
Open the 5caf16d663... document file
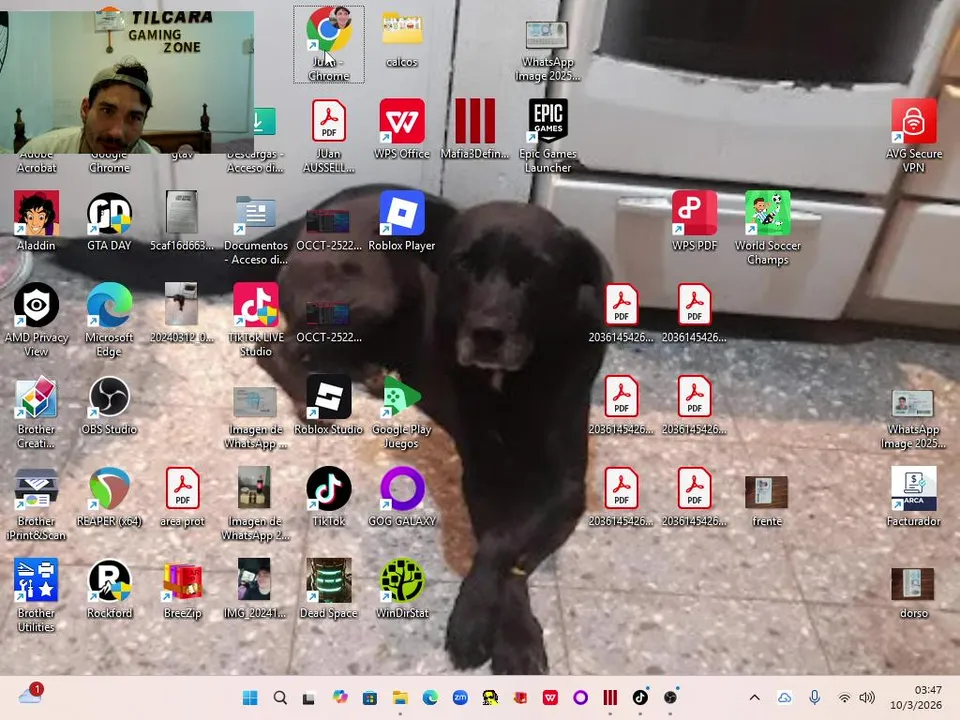tap(182, 220)
